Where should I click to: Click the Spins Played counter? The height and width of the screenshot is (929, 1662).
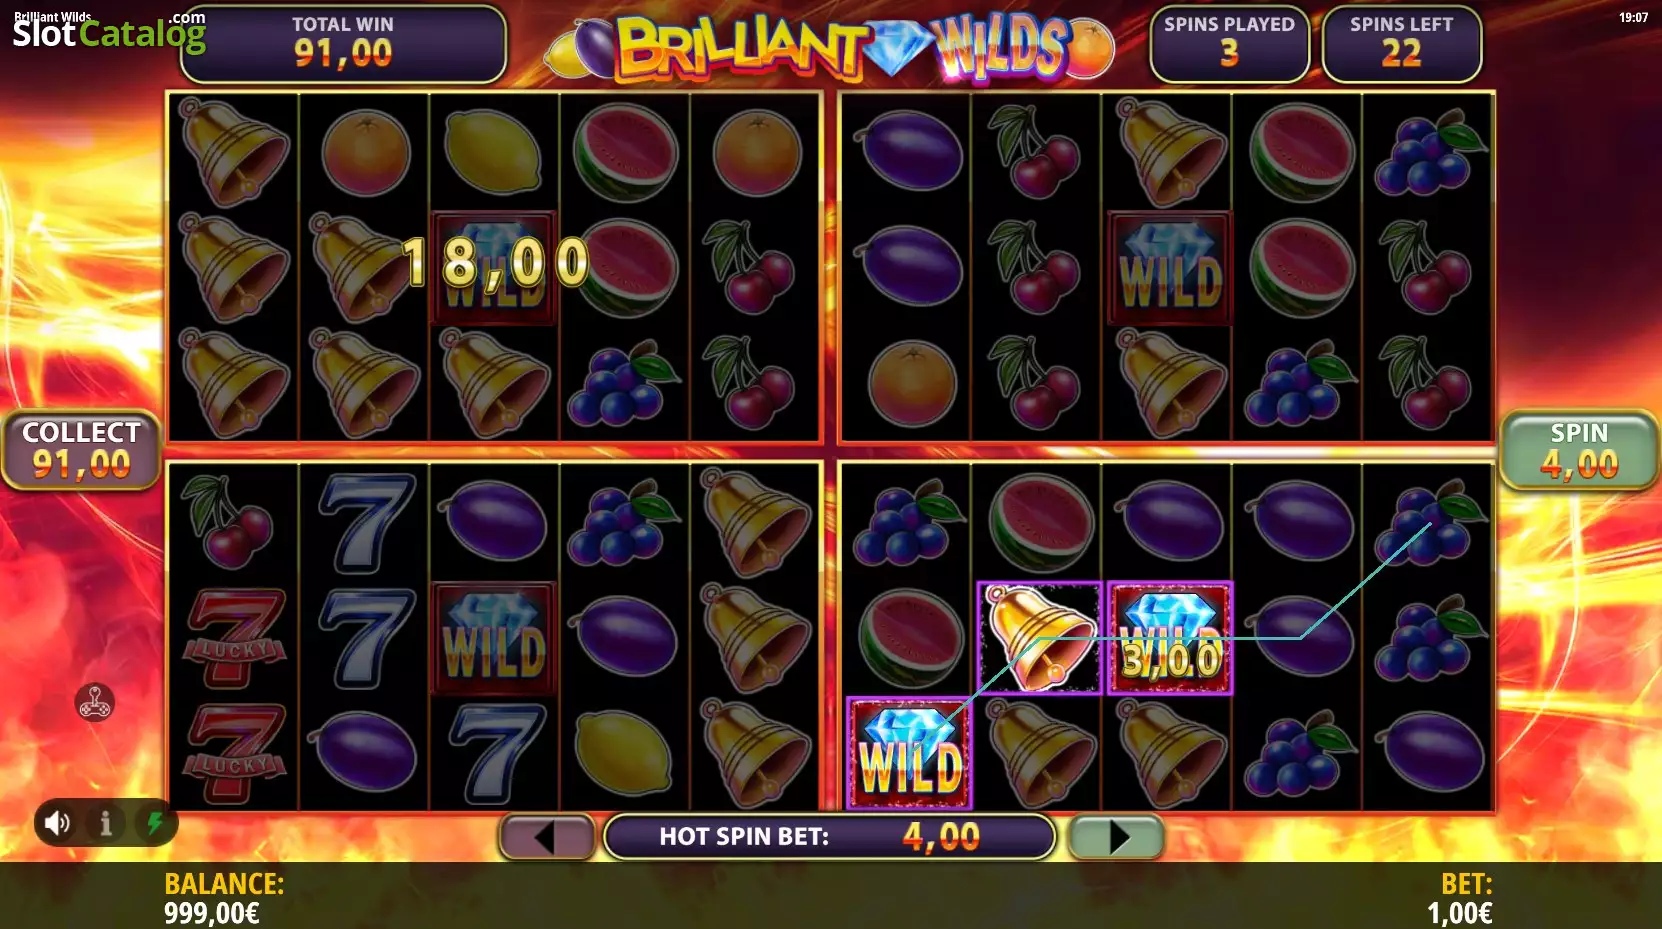pos(1229,44)
